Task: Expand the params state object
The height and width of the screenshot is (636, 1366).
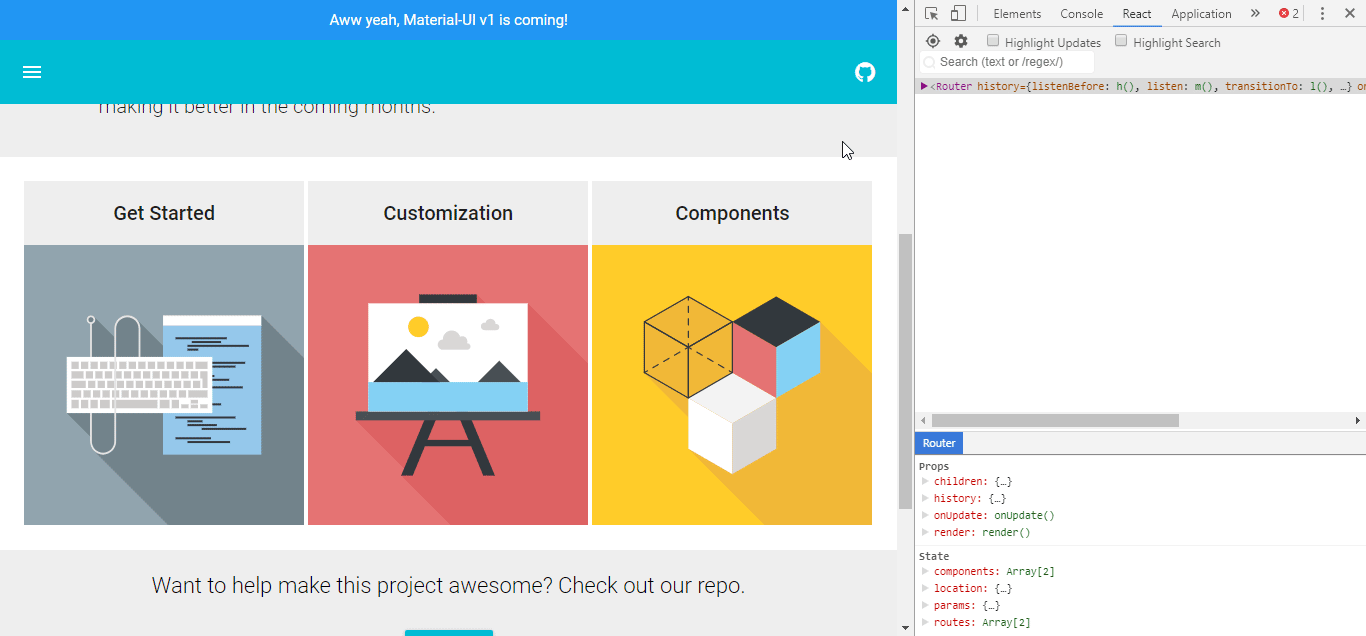Action: coord(925,606)
